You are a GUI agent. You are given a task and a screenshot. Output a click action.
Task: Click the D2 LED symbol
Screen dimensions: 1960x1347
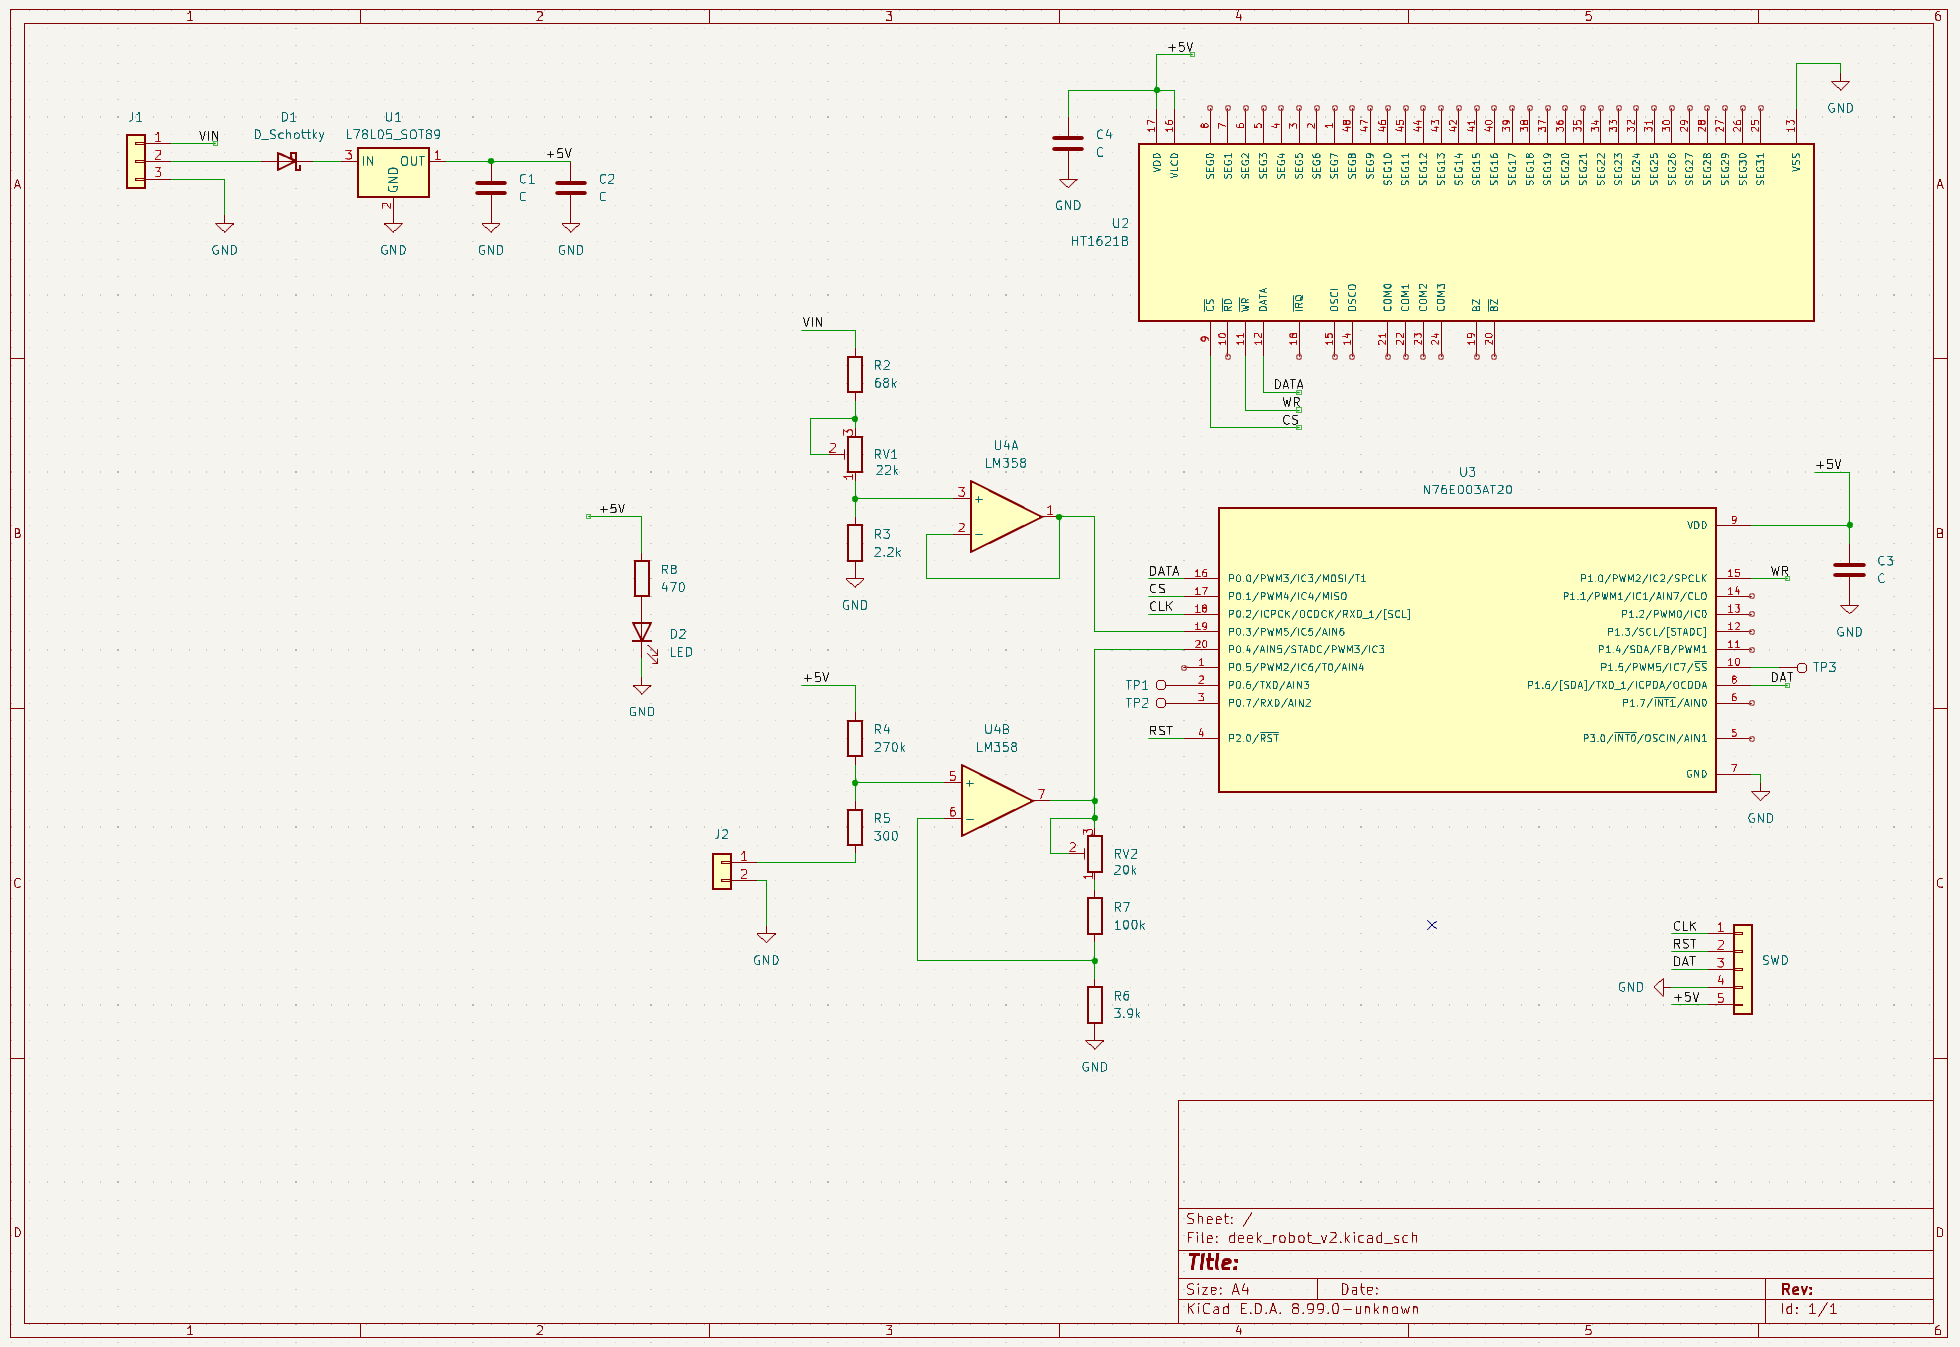coord(642,632)
